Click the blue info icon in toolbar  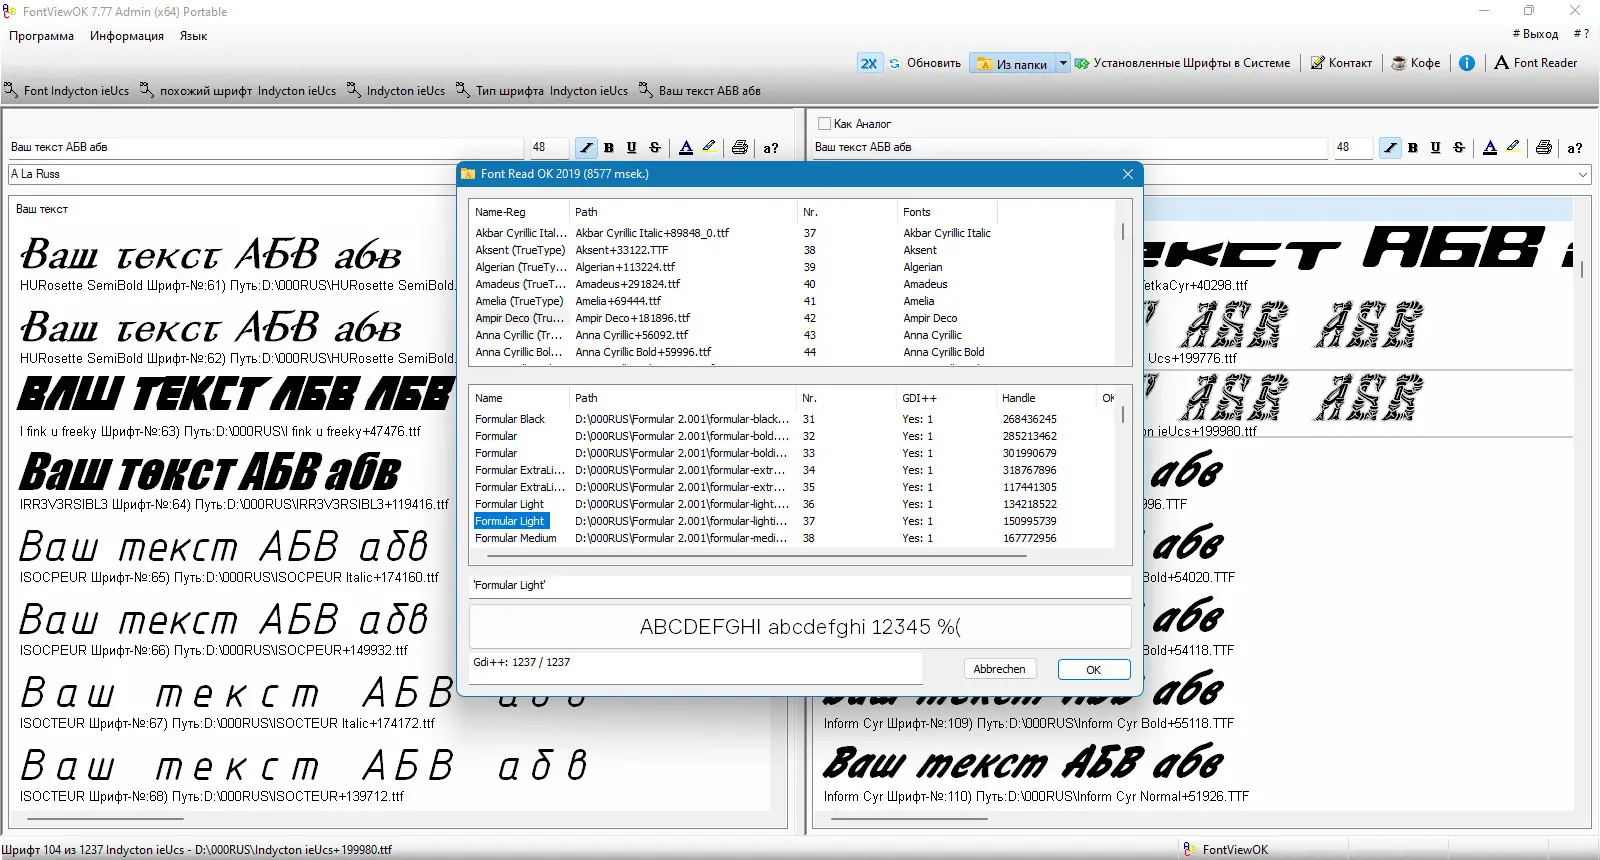(x=1467, y=63)
